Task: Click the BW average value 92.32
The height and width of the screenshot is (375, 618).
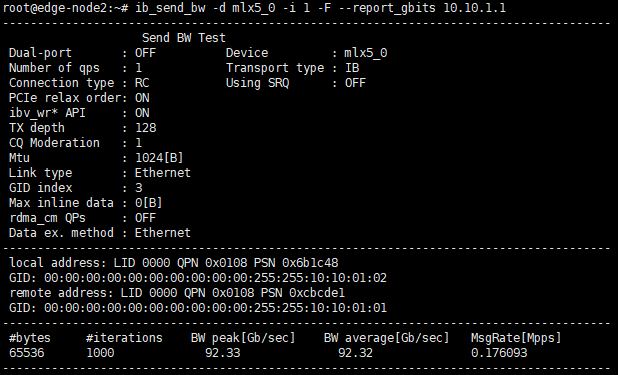Action: pos(355,353)
